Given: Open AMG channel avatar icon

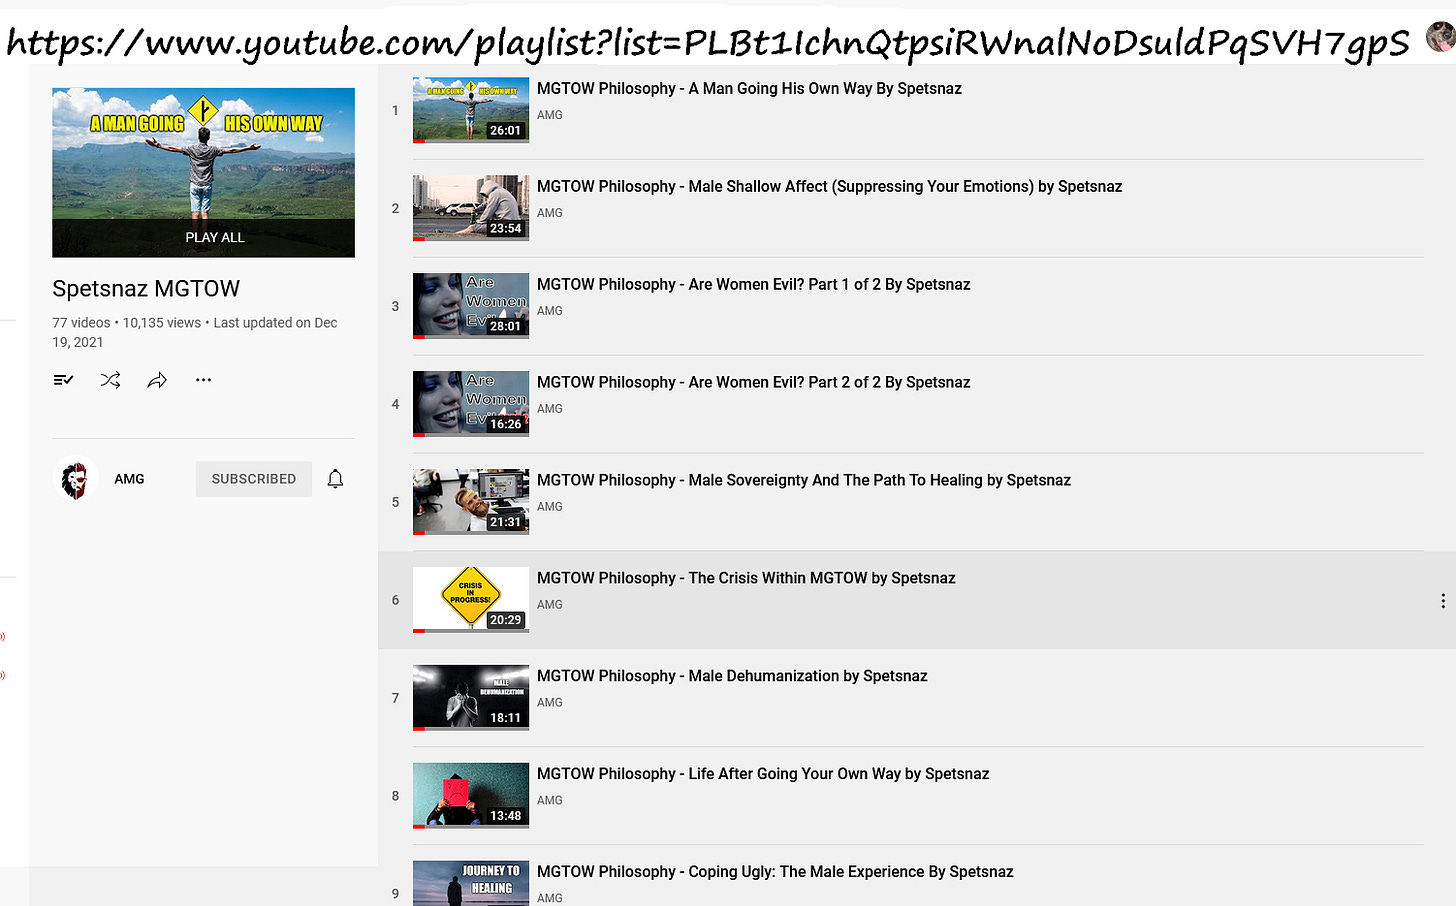Looking at the screenshot, I should (x=75, y=479).
